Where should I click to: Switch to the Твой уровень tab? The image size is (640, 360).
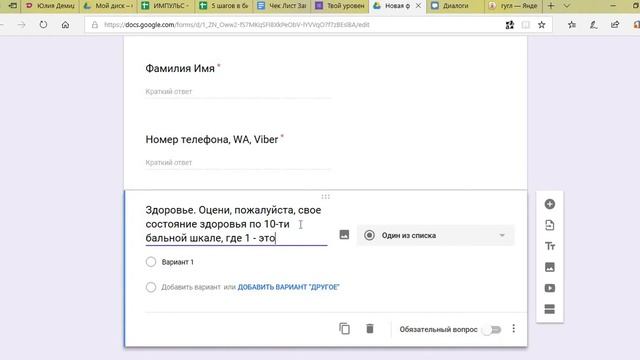click(x=340, y=6)
